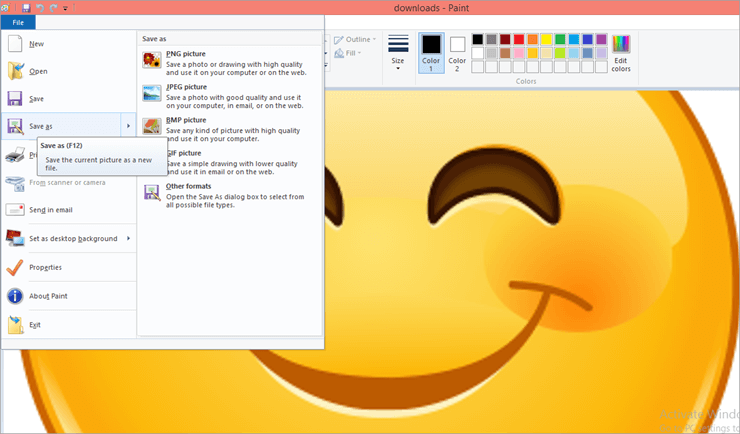The height and width of the screenshot is (434, 740).
Task: Click the New blank document icon
Action: click(15, 44)
